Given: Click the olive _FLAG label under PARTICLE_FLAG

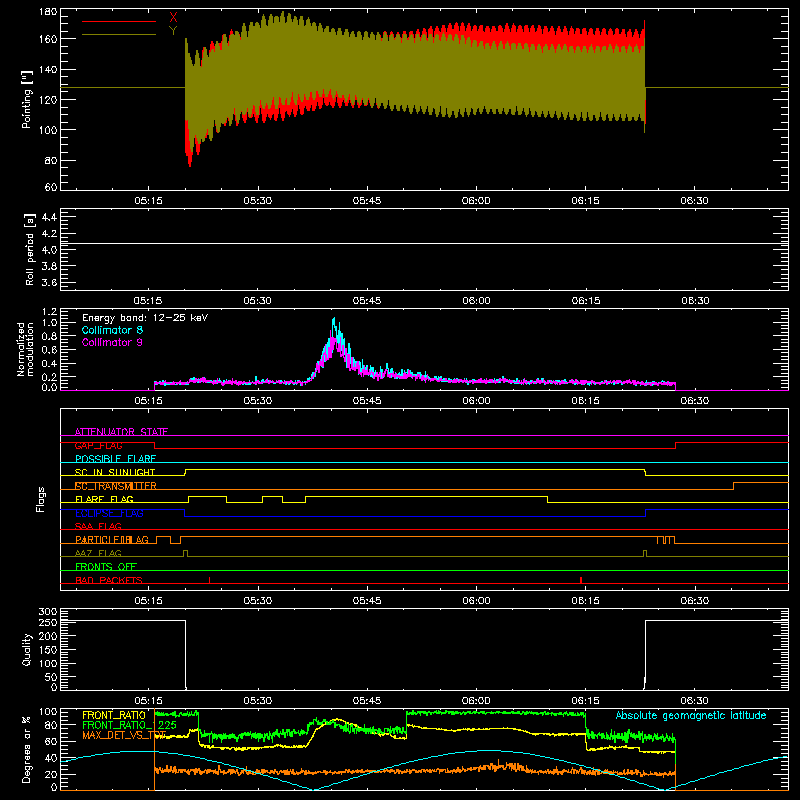Looking at the screenshot, I should coord(98,553).
